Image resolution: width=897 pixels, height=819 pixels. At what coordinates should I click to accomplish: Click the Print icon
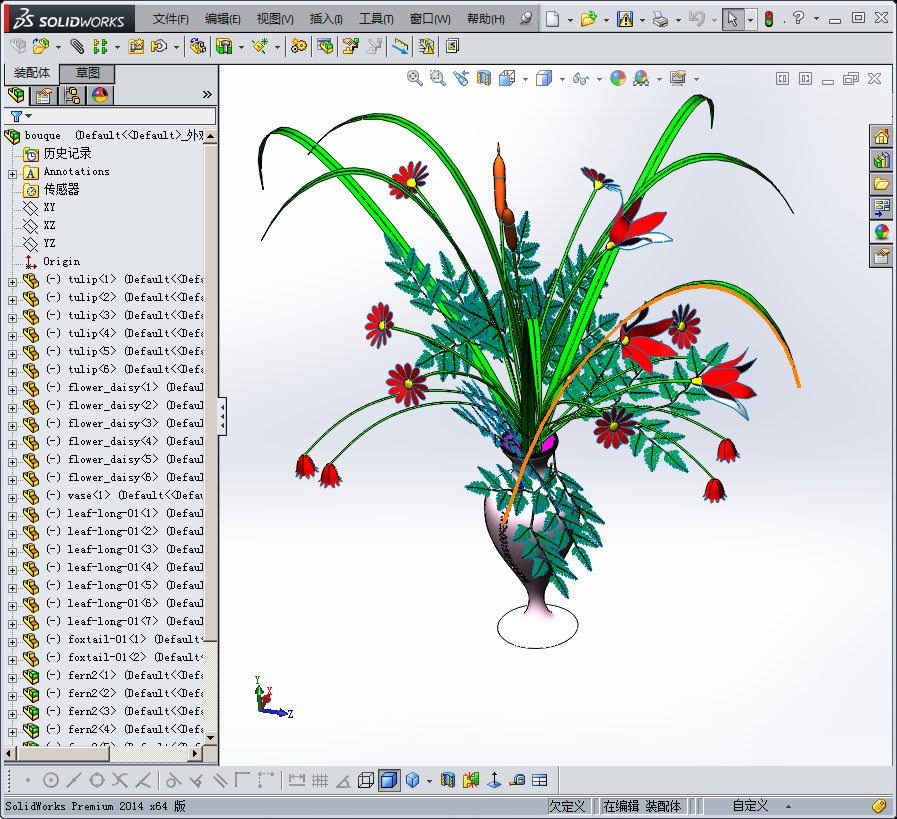[x=660, y=20]
